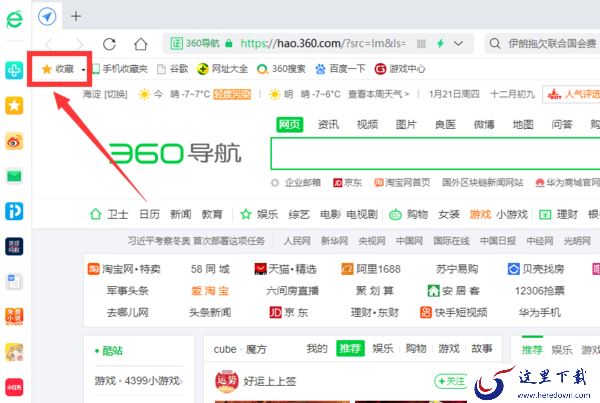Viewport: 600px width, 403px height.
Task: Click the 关注 follow button
Action: coord(451,381)
